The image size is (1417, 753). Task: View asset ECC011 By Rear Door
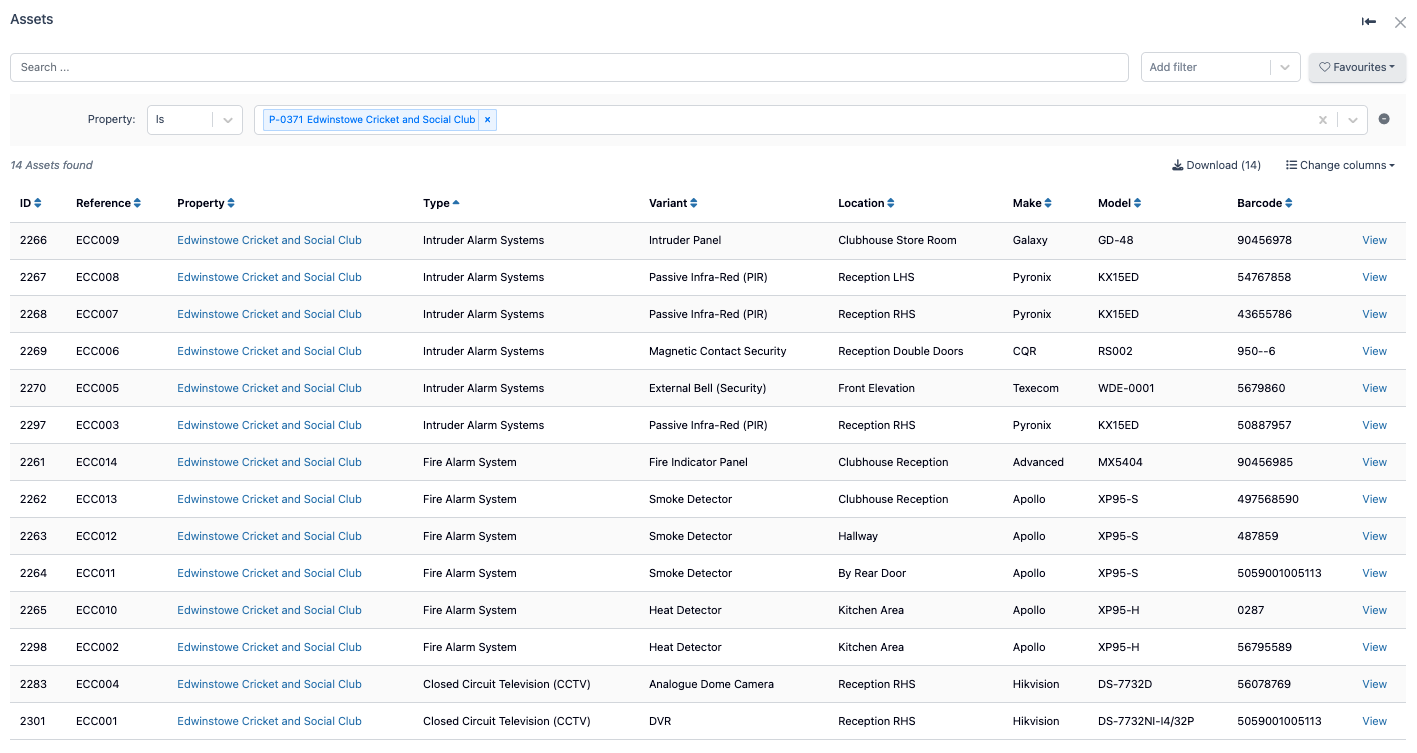[1374, 573]
